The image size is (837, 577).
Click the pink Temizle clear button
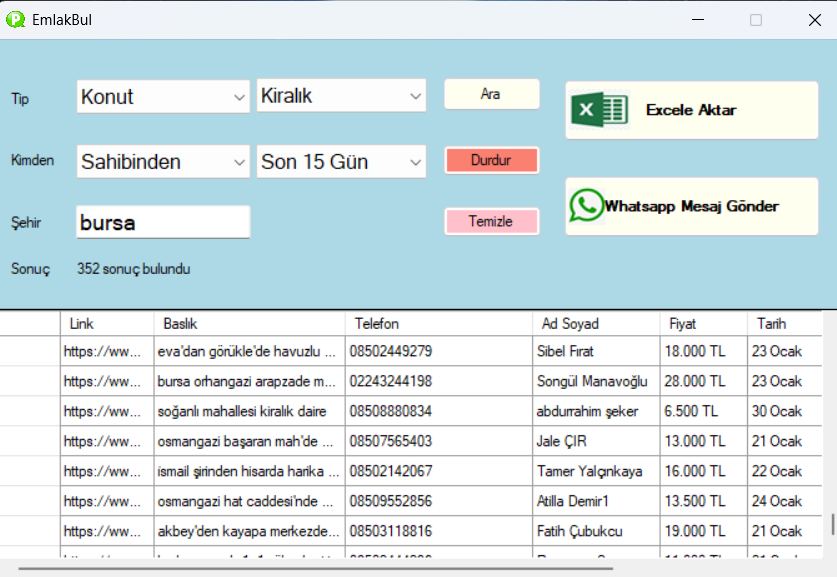tap(491, 221)
